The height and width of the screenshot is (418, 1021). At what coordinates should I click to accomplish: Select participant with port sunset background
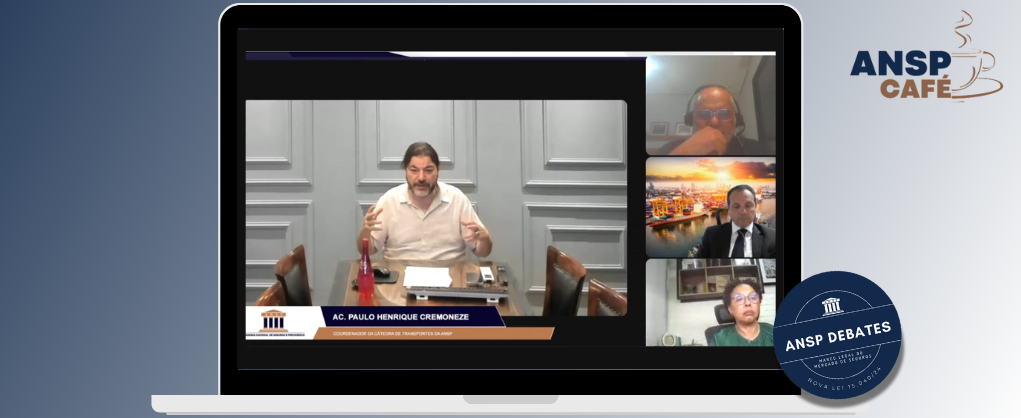click(x=710, y=207)
